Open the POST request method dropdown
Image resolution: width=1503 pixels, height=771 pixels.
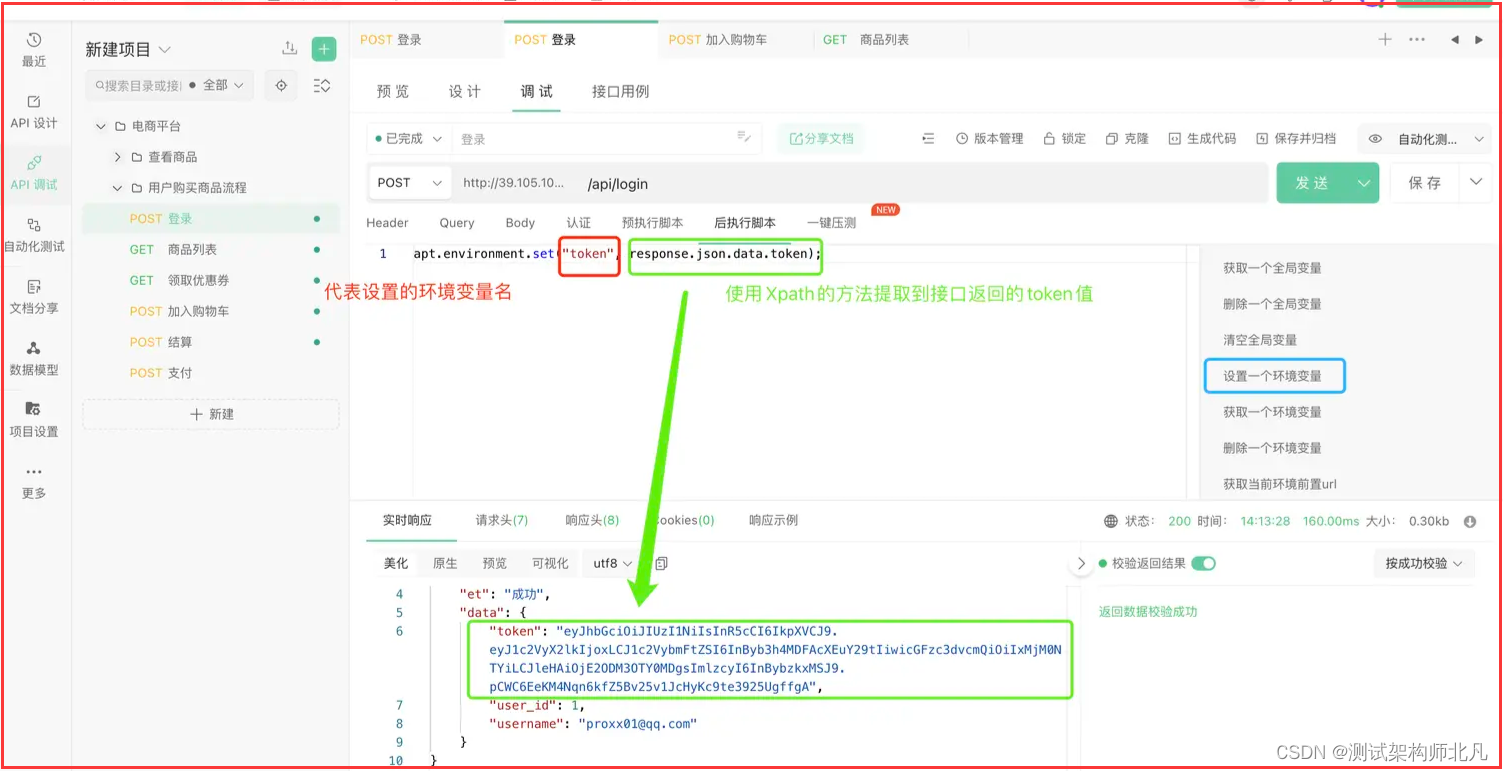point(409,182)
